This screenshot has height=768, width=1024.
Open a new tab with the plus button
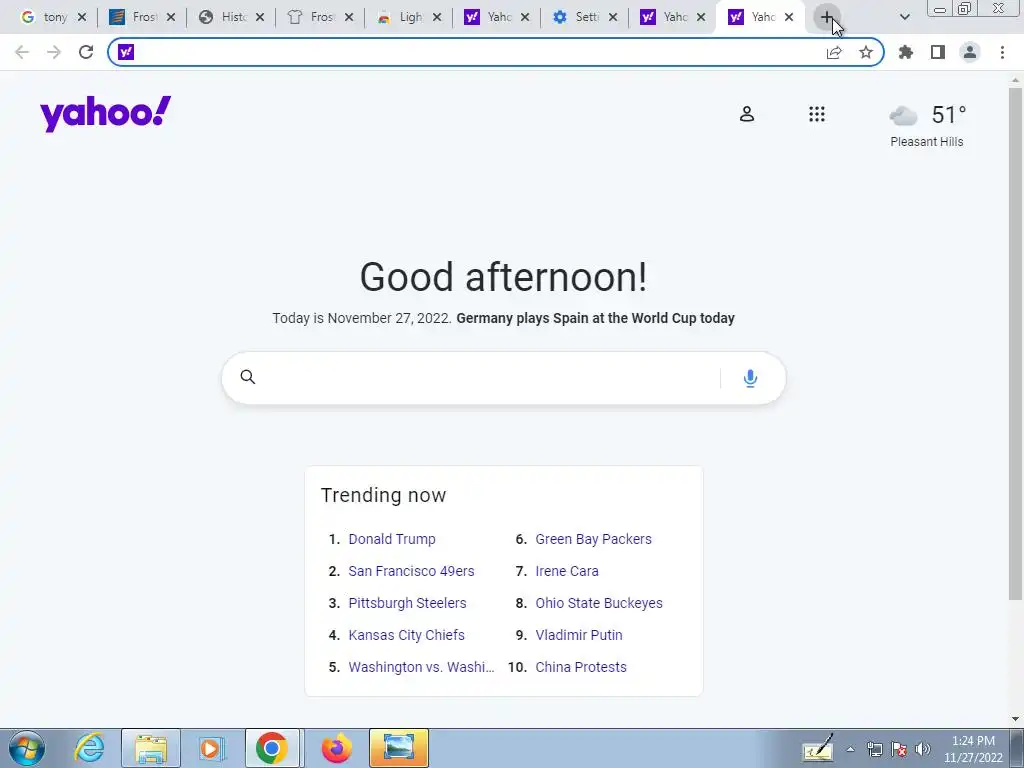826,18
